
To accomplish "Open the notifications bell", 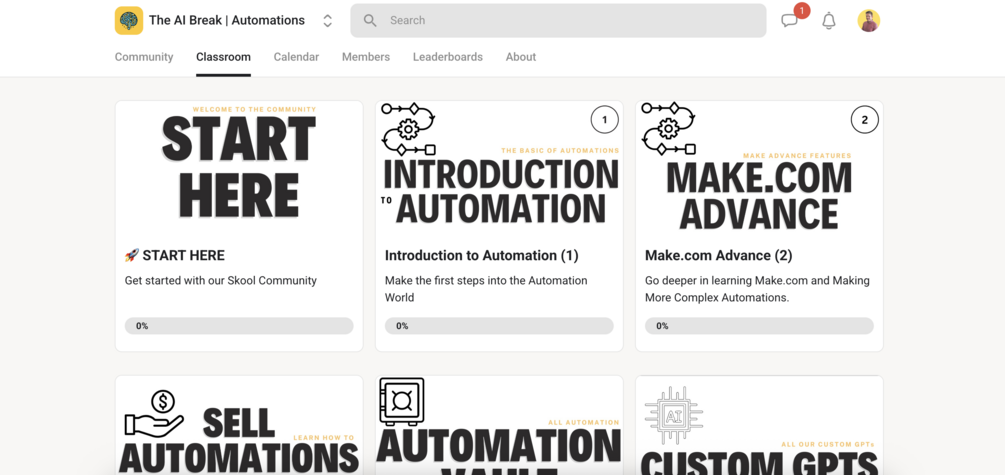I will 829,21.
